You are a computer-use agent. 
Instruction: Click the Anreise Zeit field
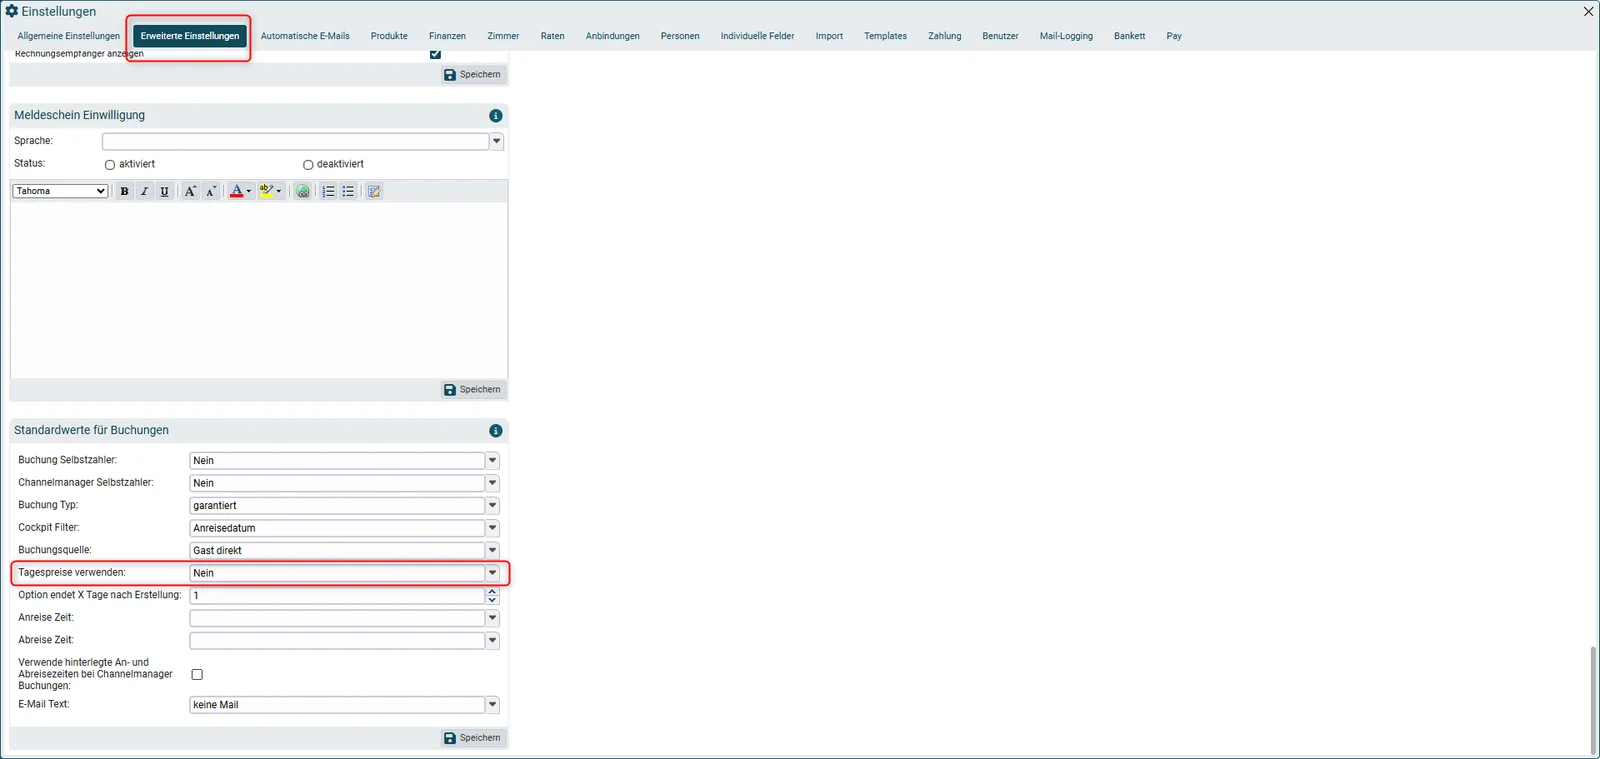pos(337,618)
